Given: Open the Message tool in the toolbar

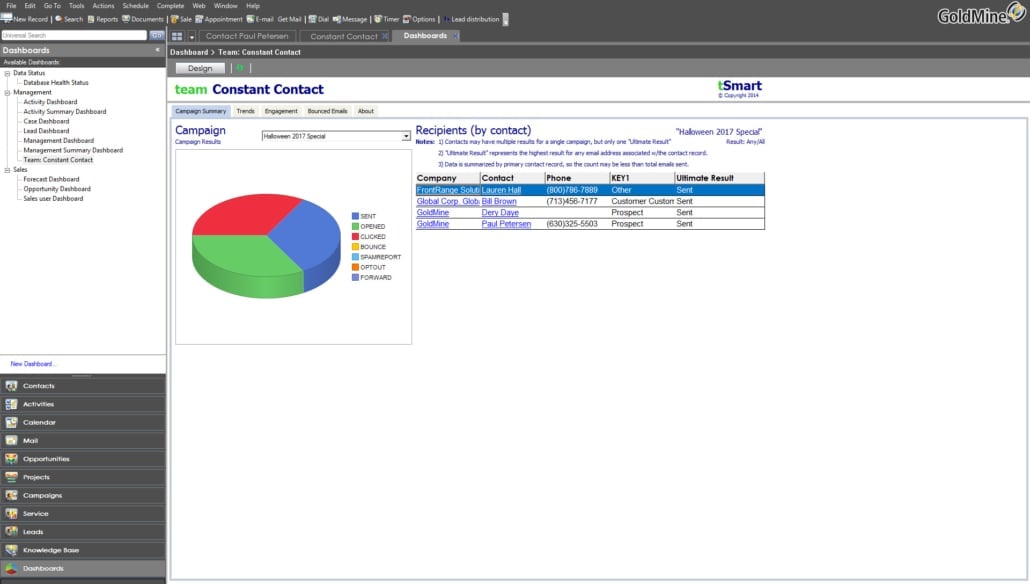Looking at the screenshot, I should click(349, 20).
